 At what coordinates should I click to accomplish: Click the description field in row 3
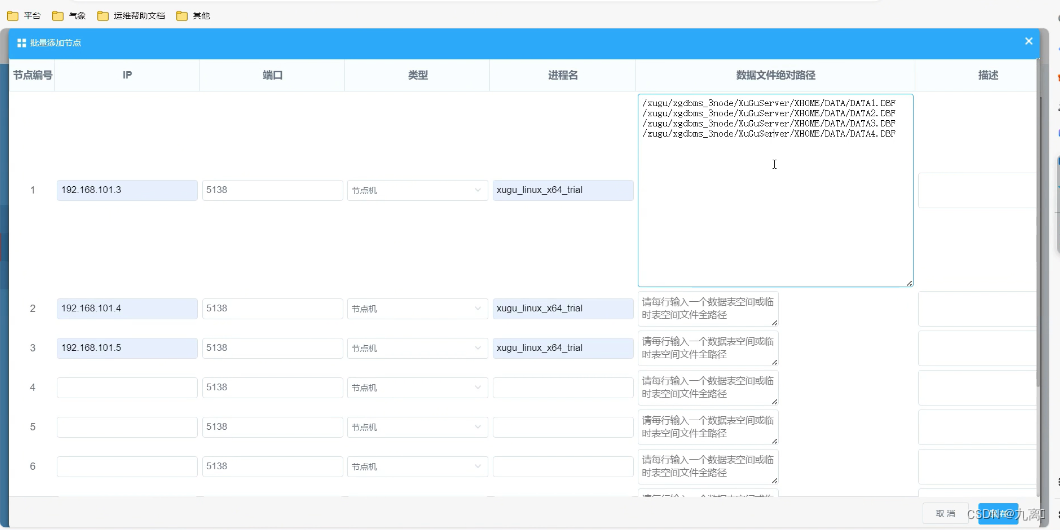coord(978,348)
